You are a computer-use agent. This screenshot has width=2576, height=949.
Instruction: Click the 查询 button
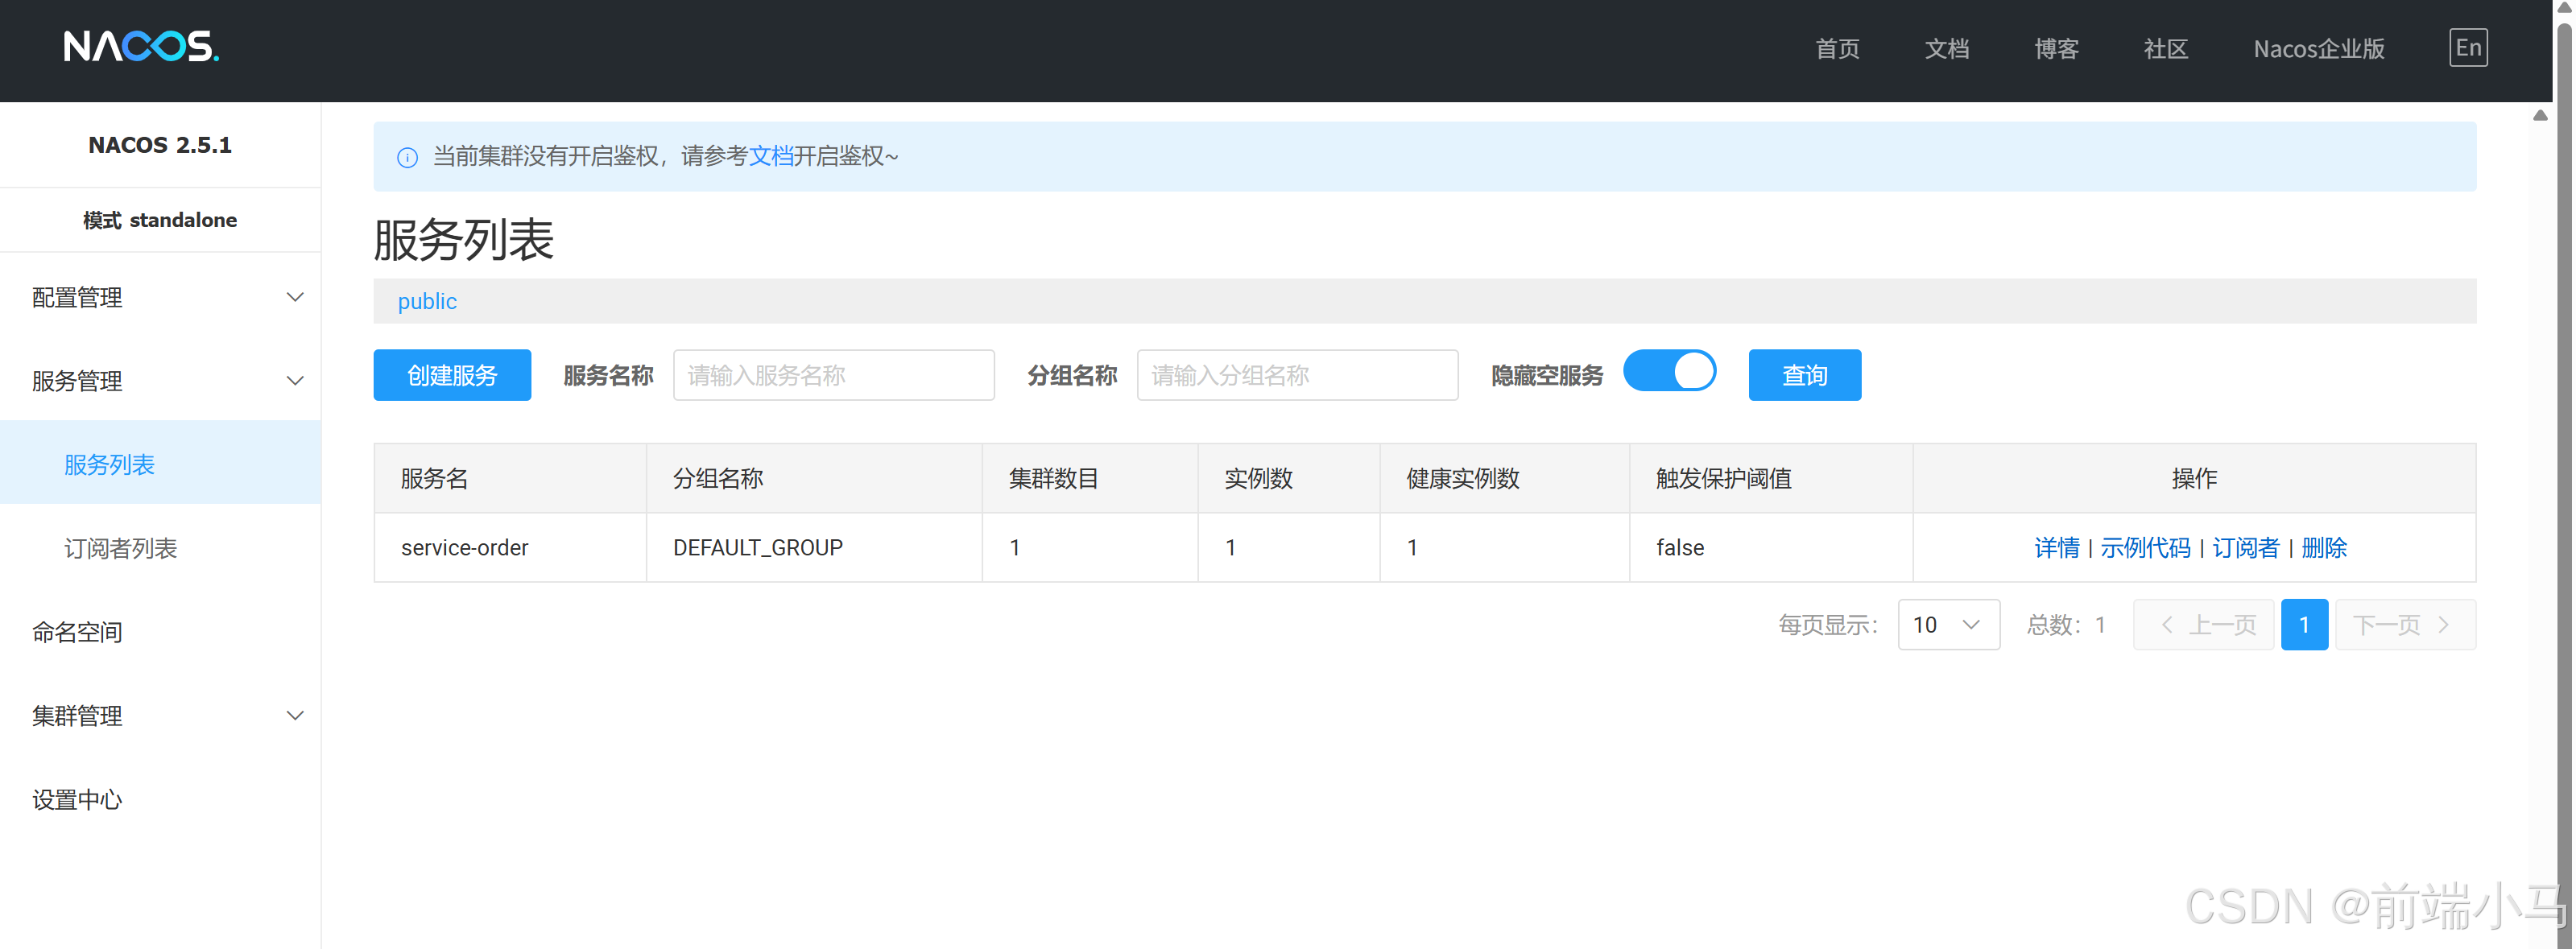(x=1804, y=375)
